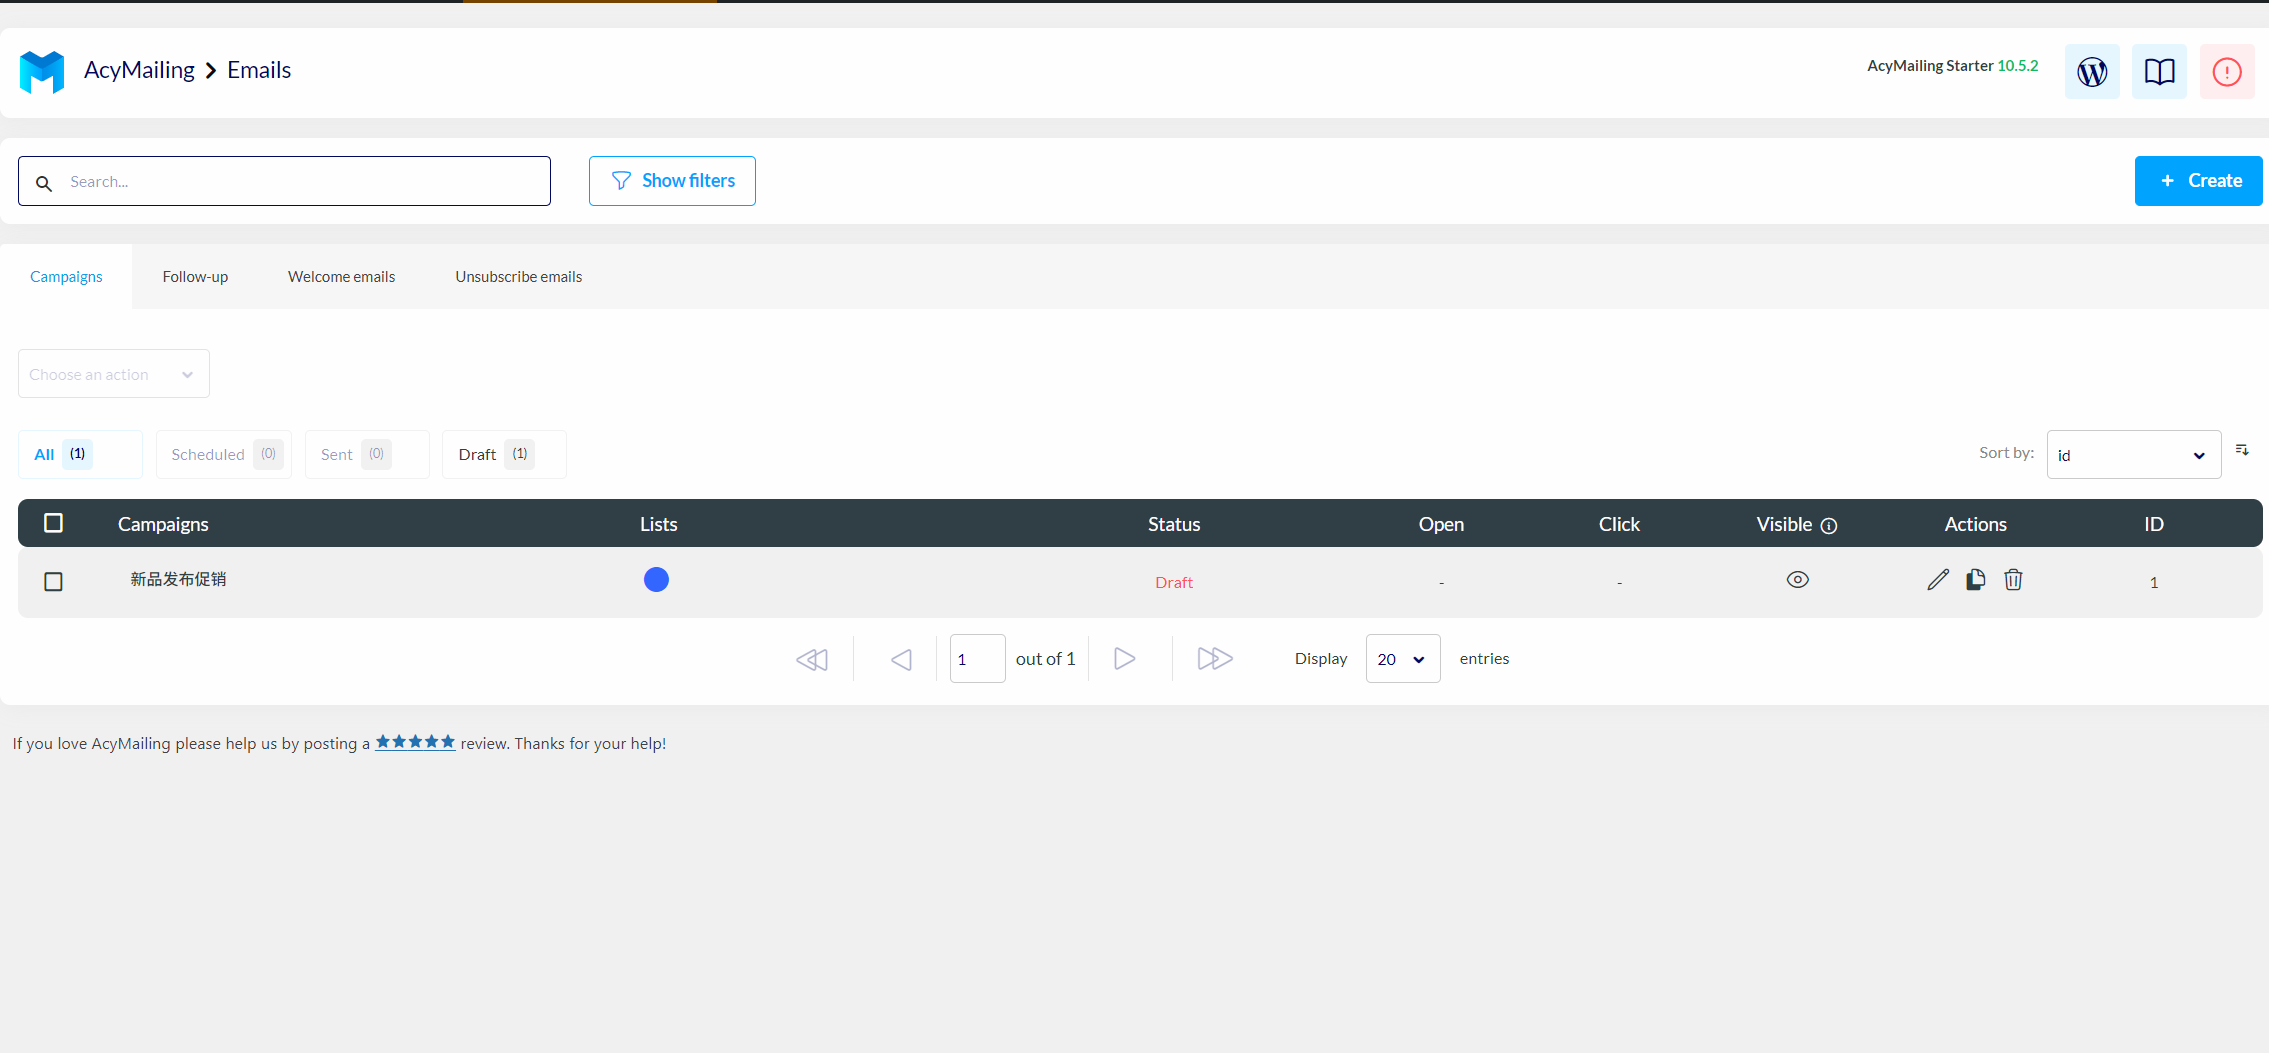Click the Show filters button
2269x1053 pixels.
pos(672,181)
